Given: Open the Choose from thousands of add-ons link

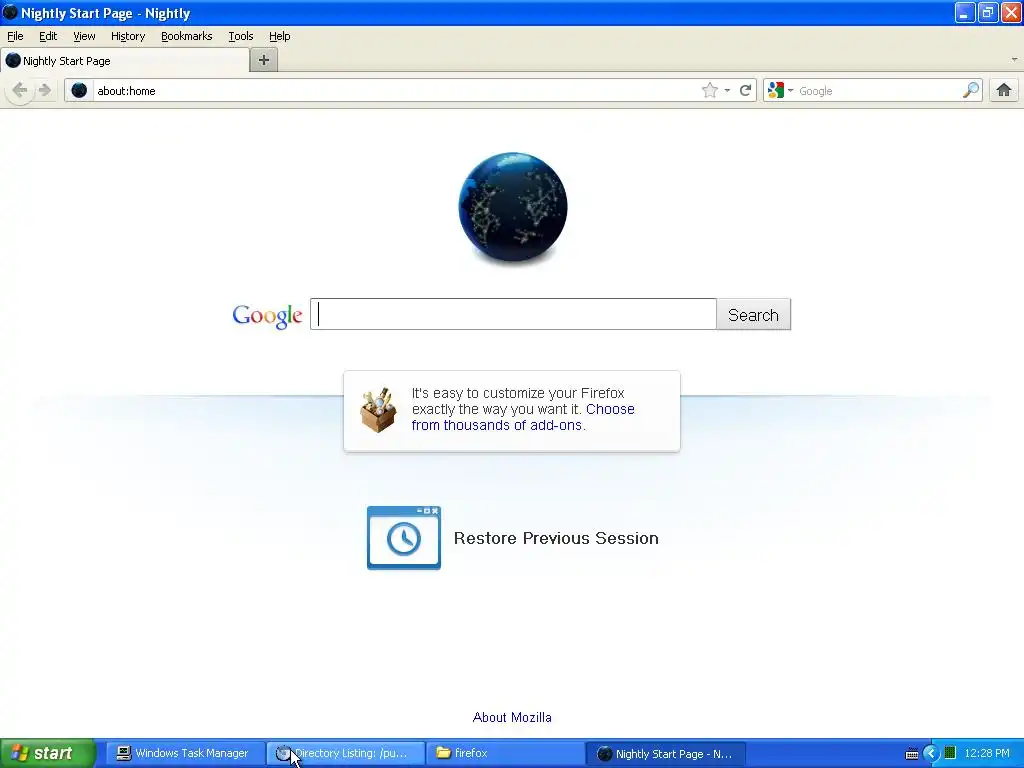Looking at the screenshot, I should (523, 417).
